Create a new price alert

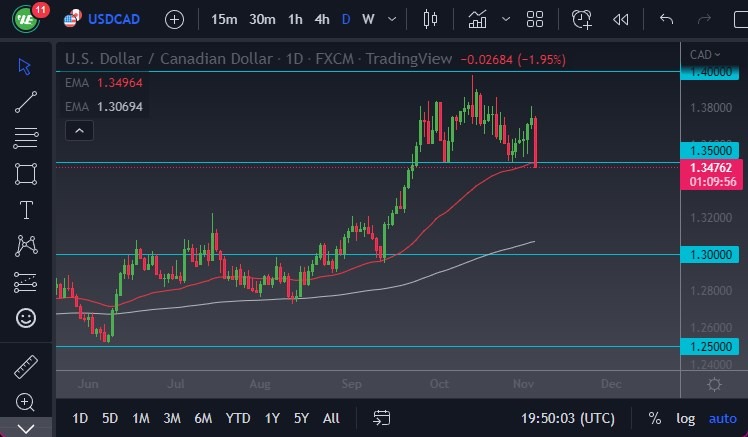click(x=582, y=20)
